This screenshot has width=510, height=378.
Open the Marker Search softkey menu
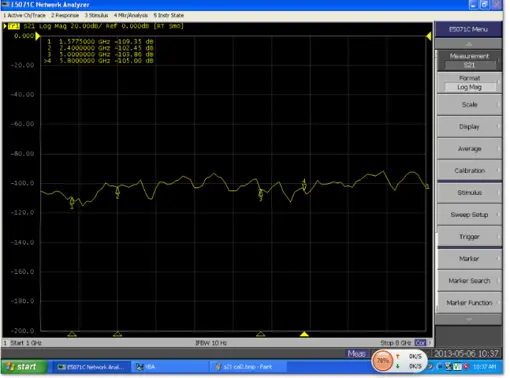(x=469, y=281)
